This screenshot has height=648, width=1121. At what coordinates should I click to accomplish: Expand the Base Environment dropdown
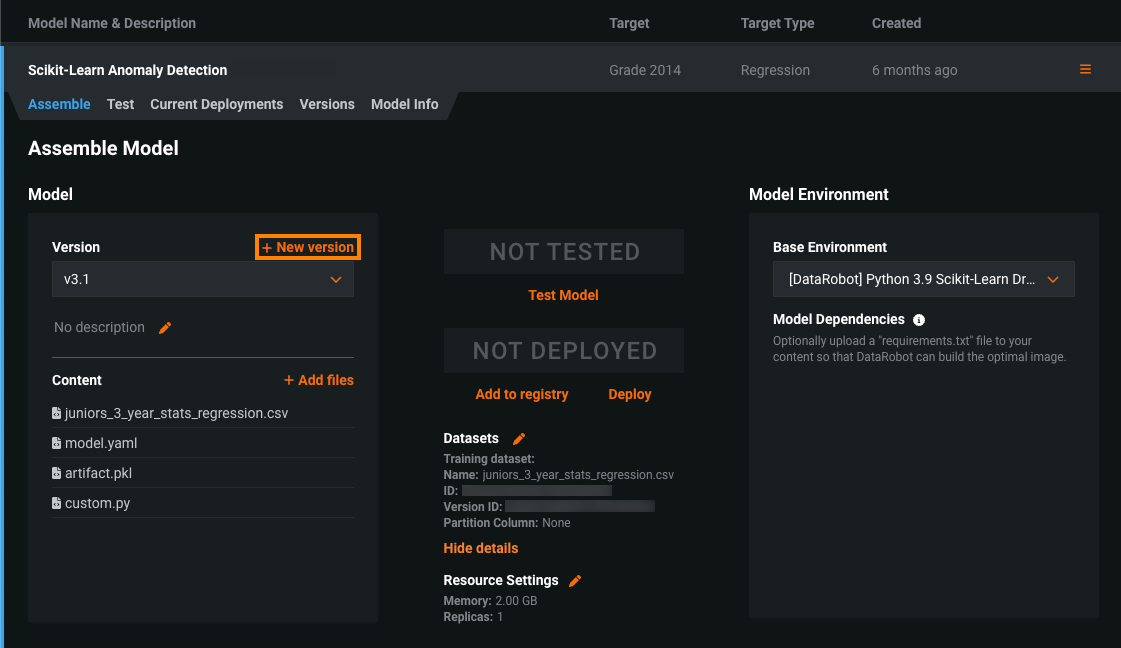(x=923, y=280)
